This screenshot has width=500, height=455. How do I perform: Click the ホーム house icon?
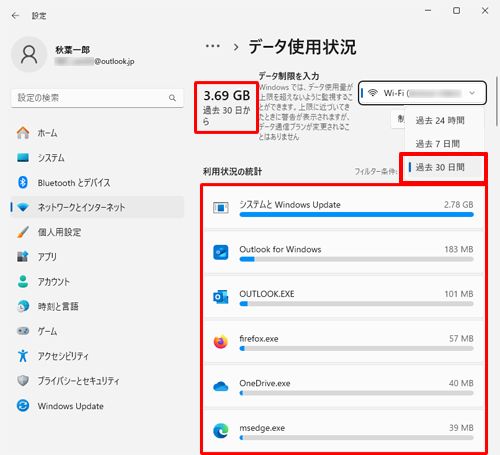(x=23, y=133)
